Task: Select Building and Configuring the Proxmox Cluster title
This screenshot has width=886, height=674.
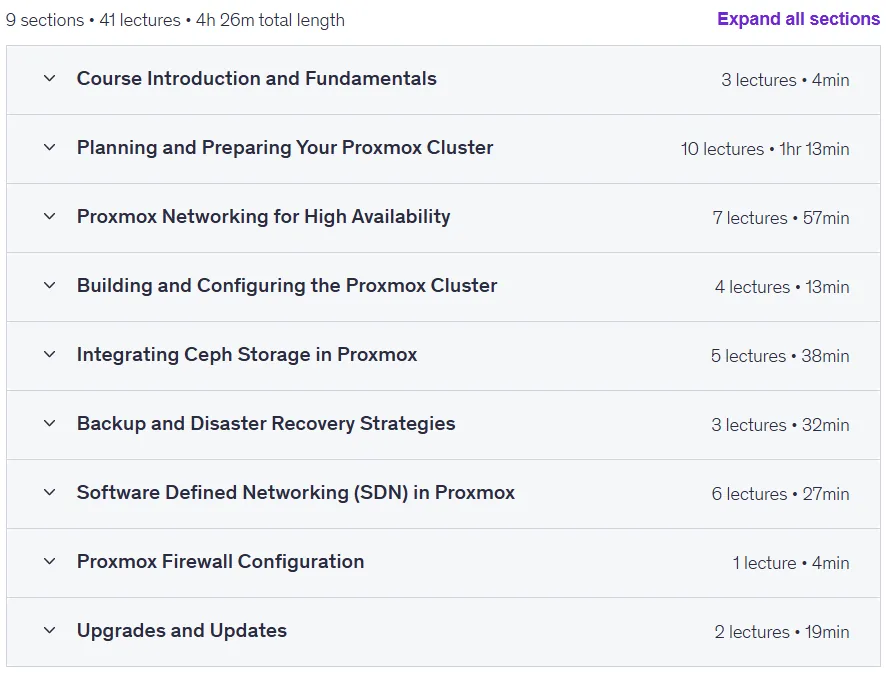Action: click(x=287, y=285)
